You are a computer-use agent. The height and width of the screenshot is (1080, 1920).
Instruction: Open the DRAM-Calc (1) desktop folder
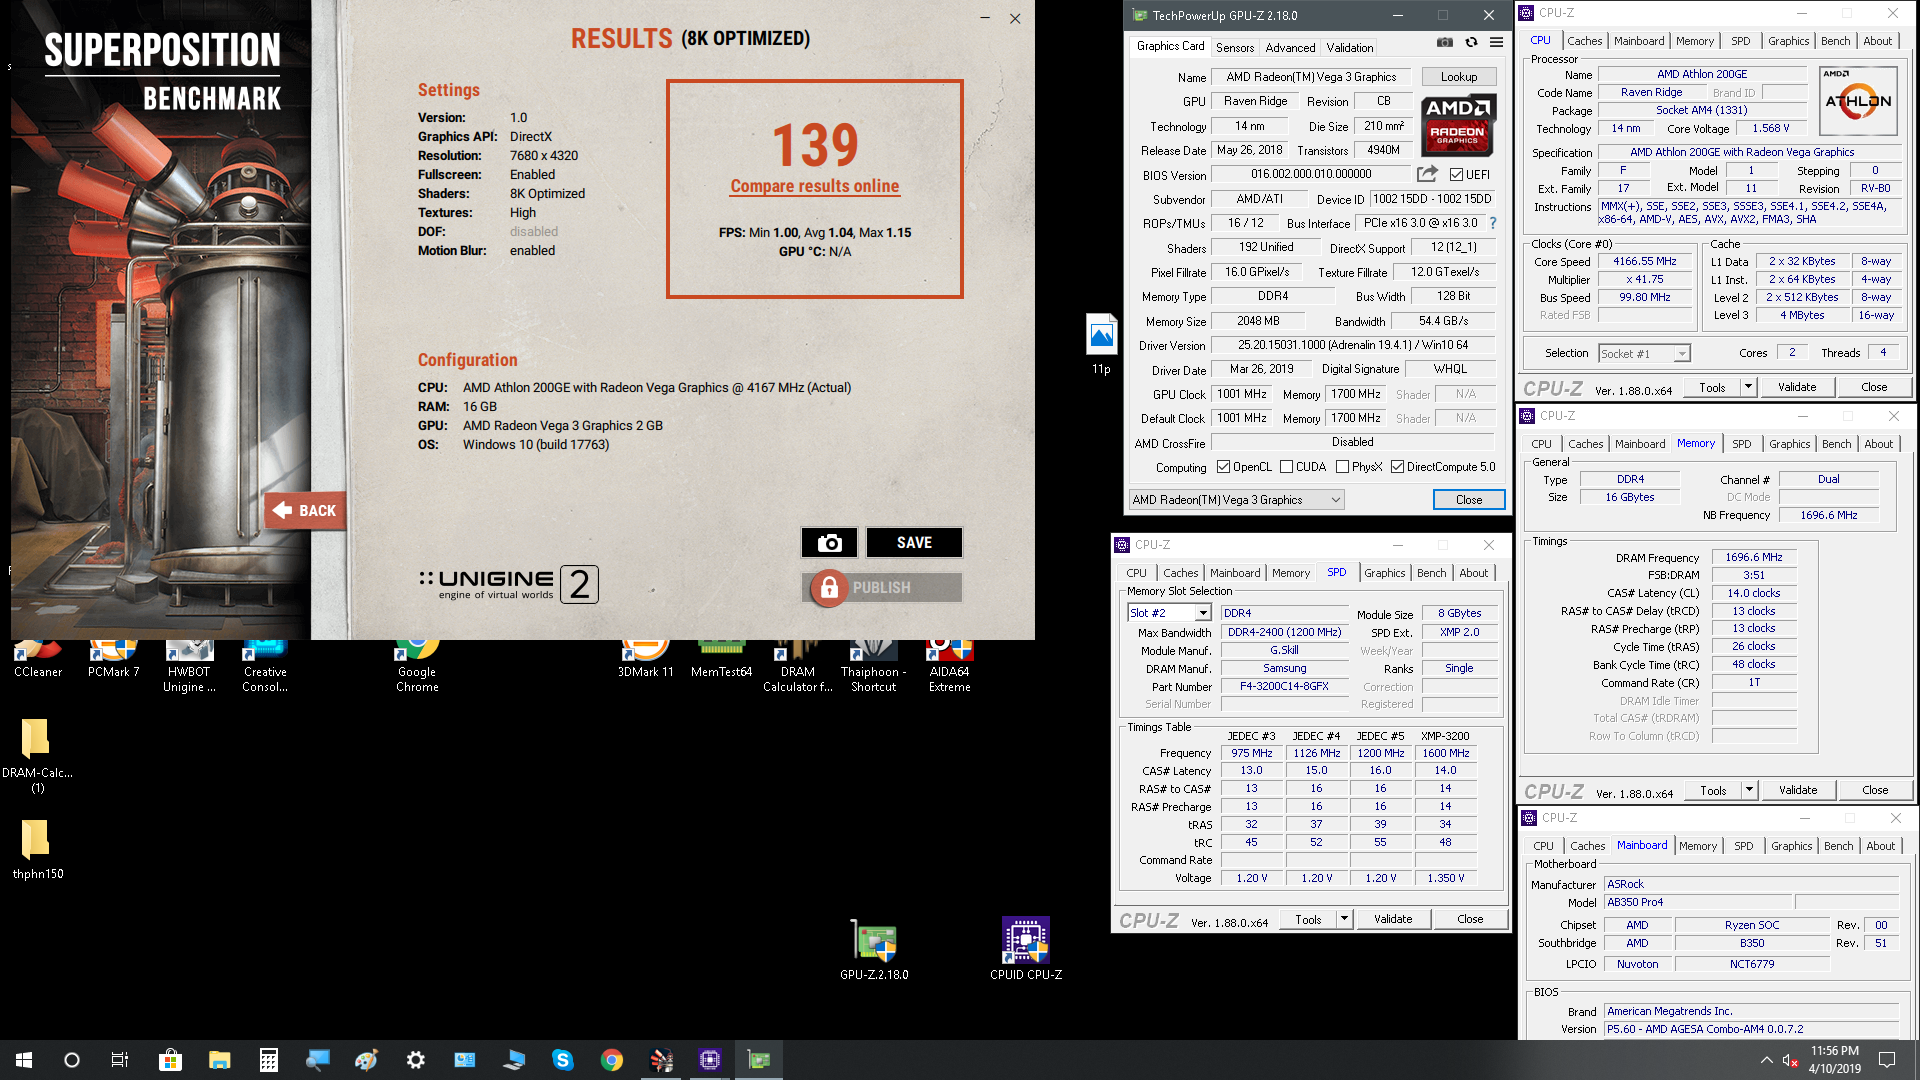37,756
